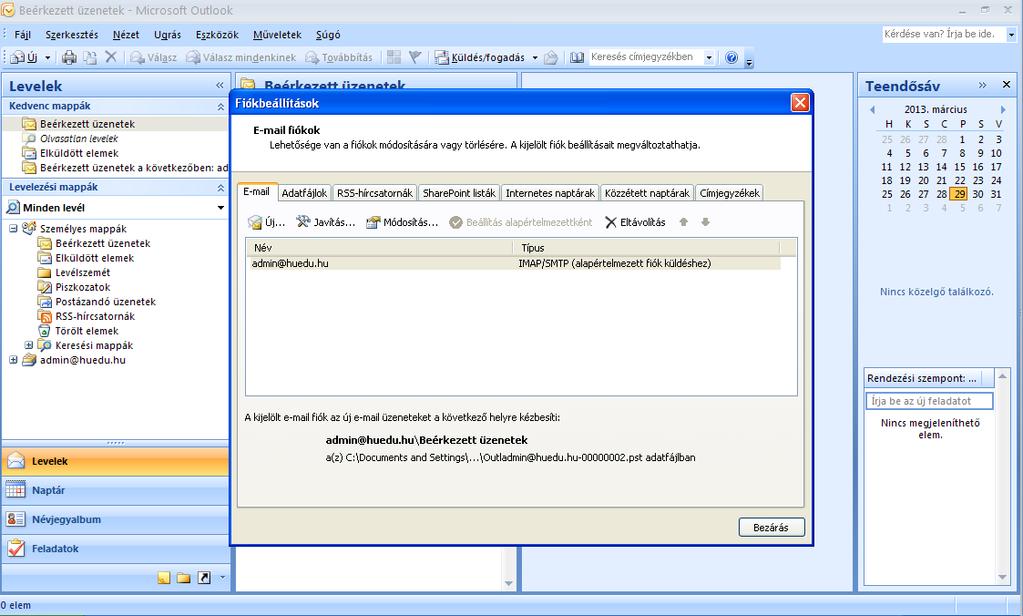The image size is (1023, 616).
Task: Switch to Adatfájlok tab
Action: click(x=304, y=193)
